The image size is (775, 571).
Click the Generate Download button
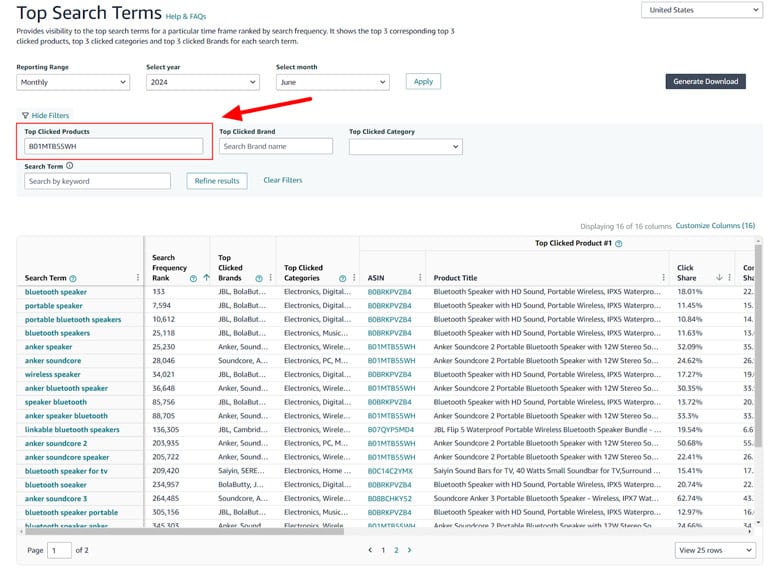[x=705, y=81]
